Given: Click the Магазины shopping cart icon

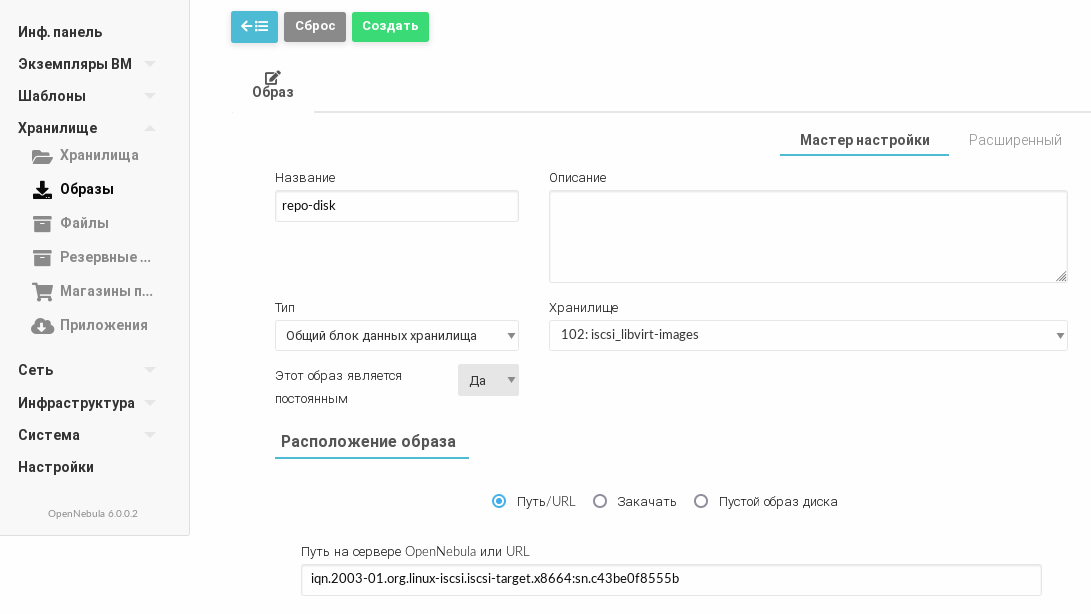Looking at the screenshot, I should tap(42, 292).
